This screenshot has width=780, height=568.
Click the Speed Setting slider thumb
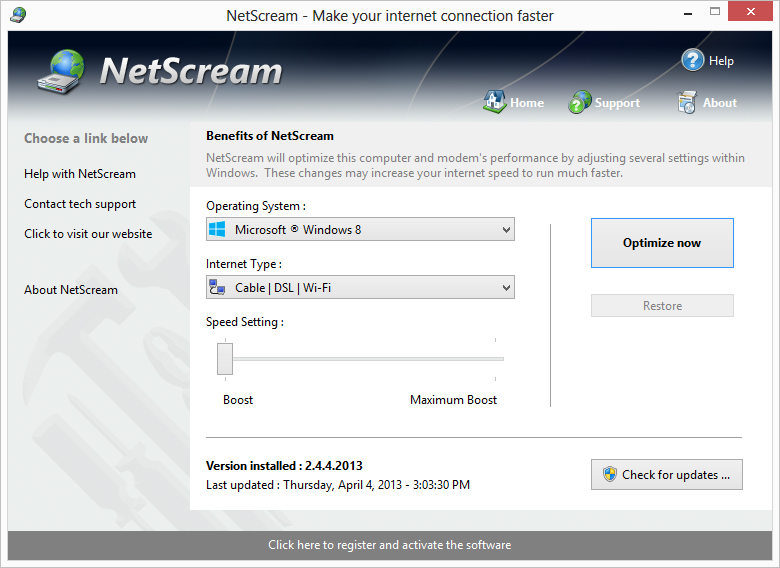pos(225,358)
